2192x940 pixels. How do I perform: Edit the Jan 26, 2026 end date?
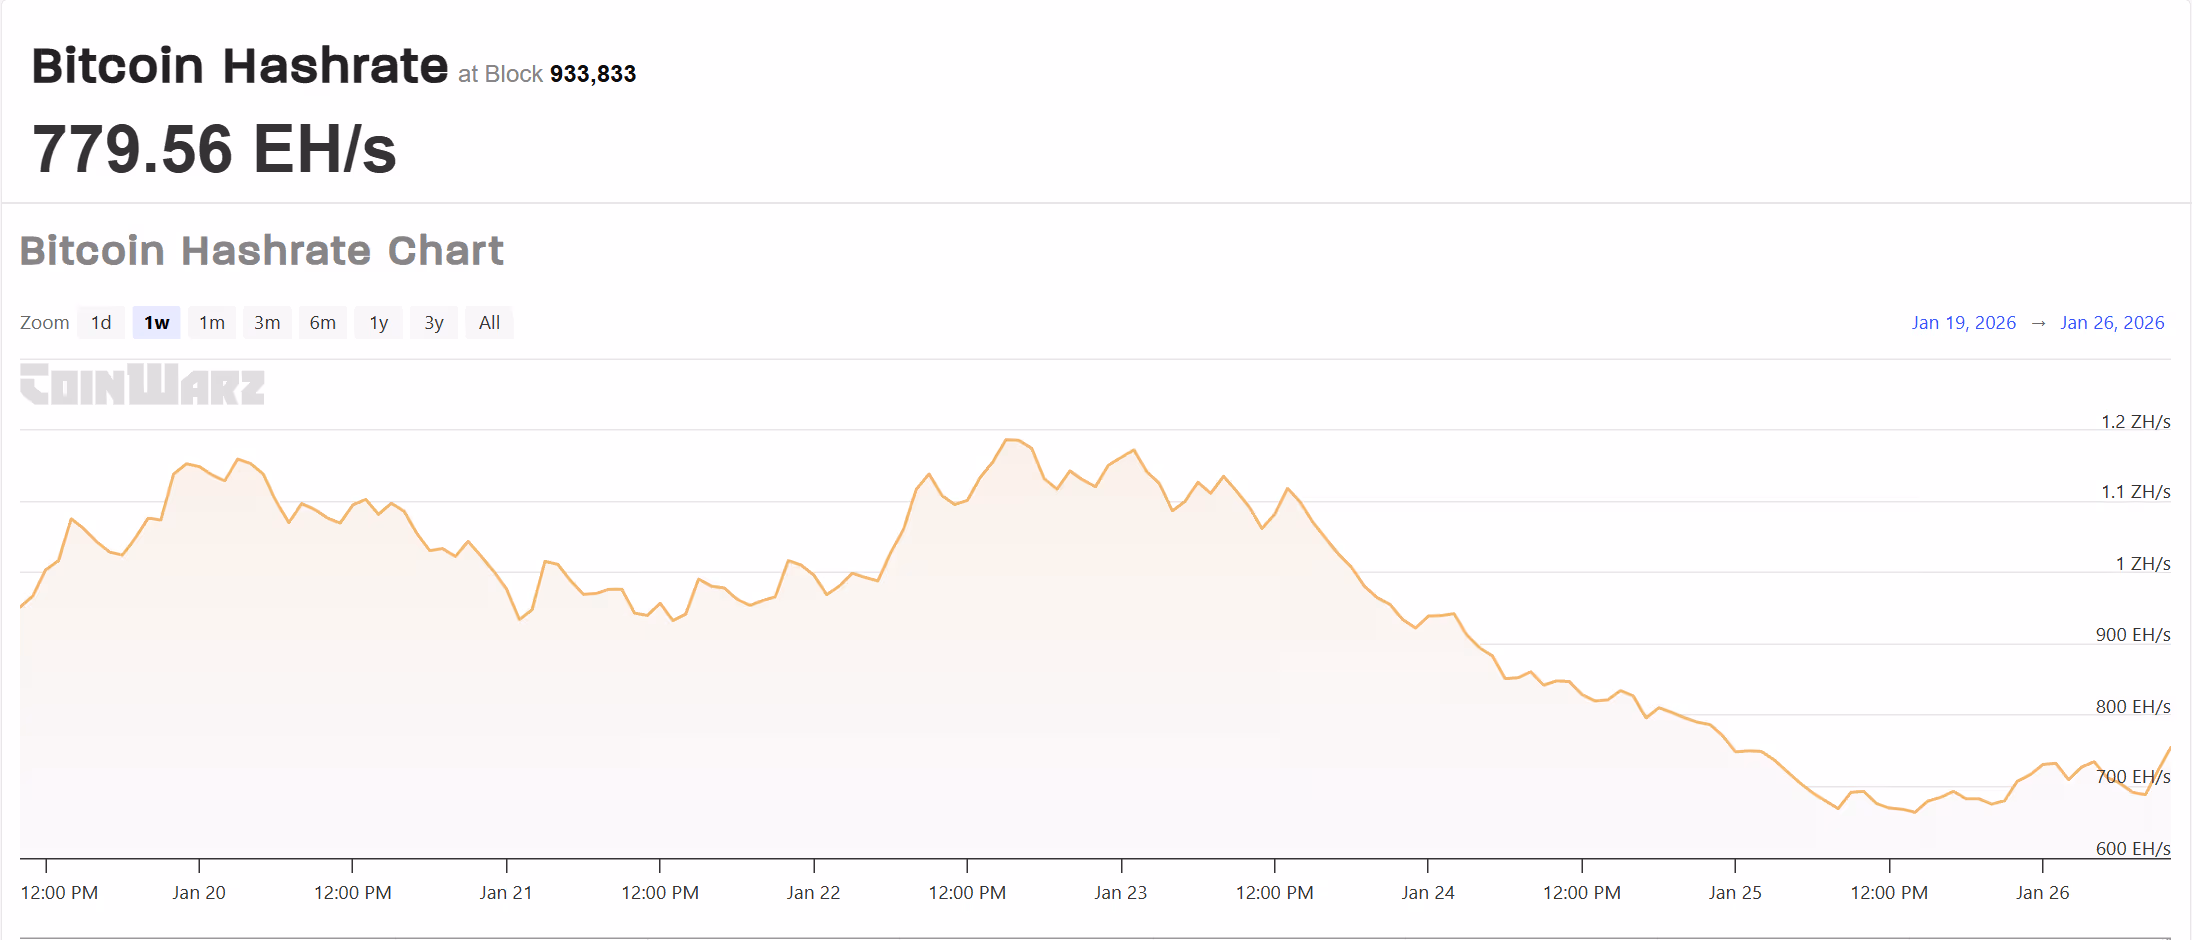coord(2112,323)
